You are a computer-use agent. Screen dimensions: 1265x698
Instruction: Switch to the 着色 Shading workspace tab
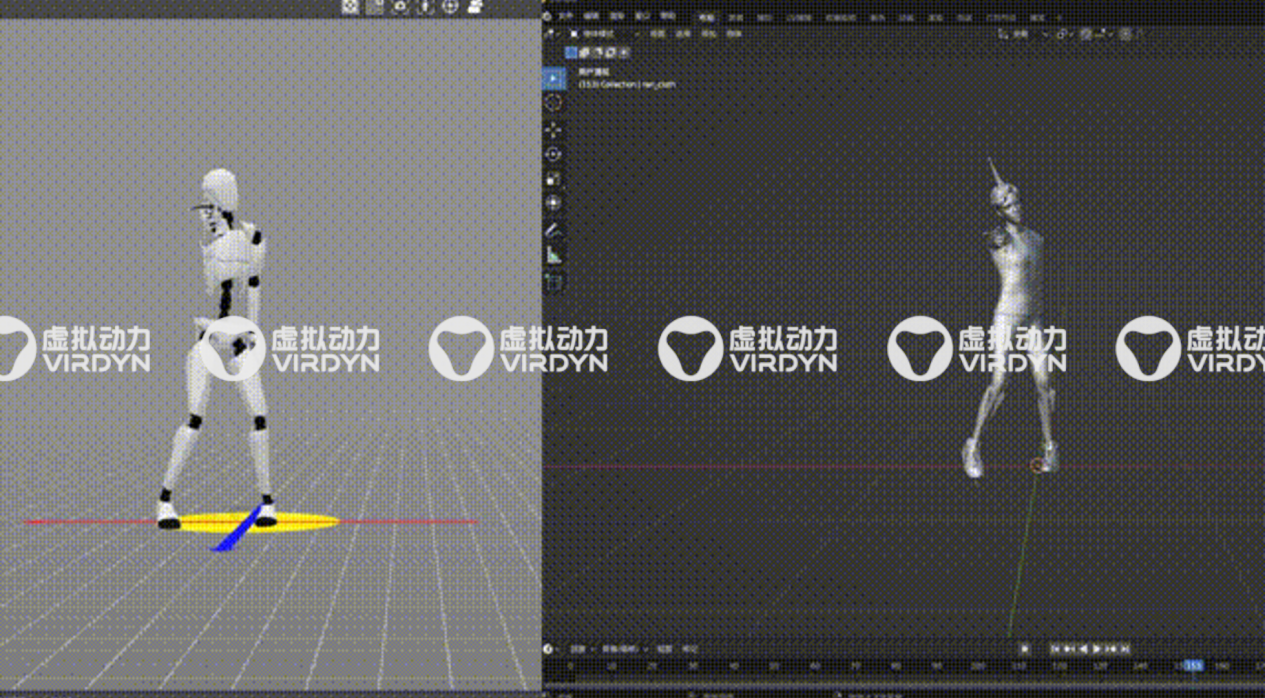pyautogui.click(x=878, y=17)
